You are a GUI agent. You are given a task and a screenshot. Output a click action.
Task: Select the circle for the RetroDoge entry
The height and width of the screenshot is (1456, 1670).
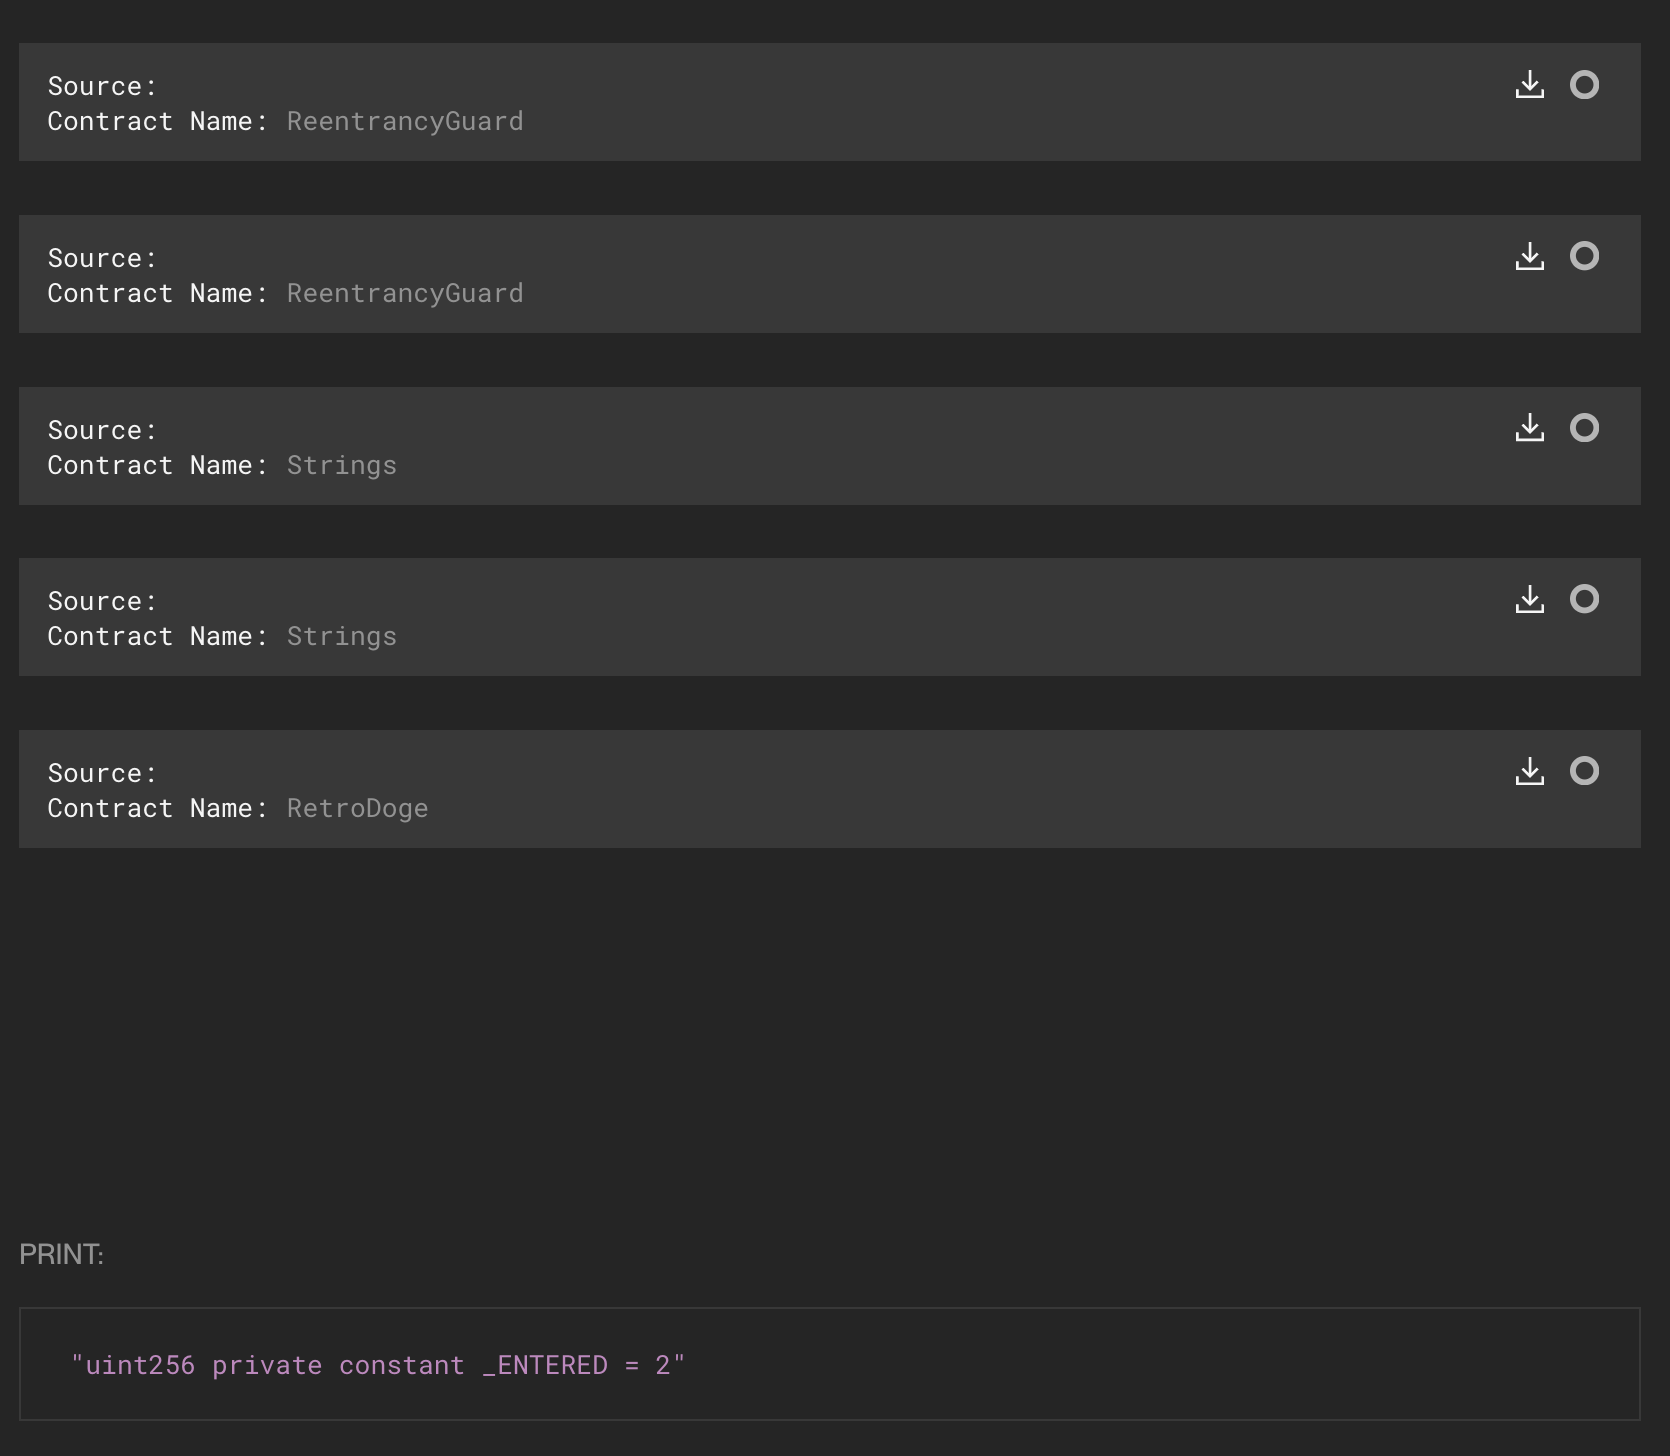point(1584,772)
